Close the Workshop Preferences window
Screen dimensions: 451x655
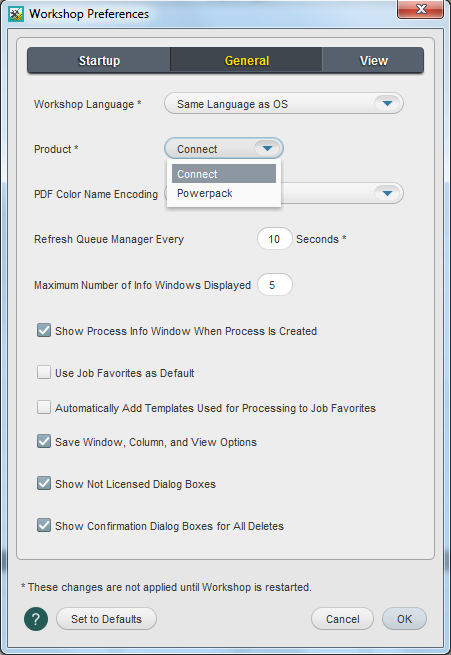[x=420, y=10]
